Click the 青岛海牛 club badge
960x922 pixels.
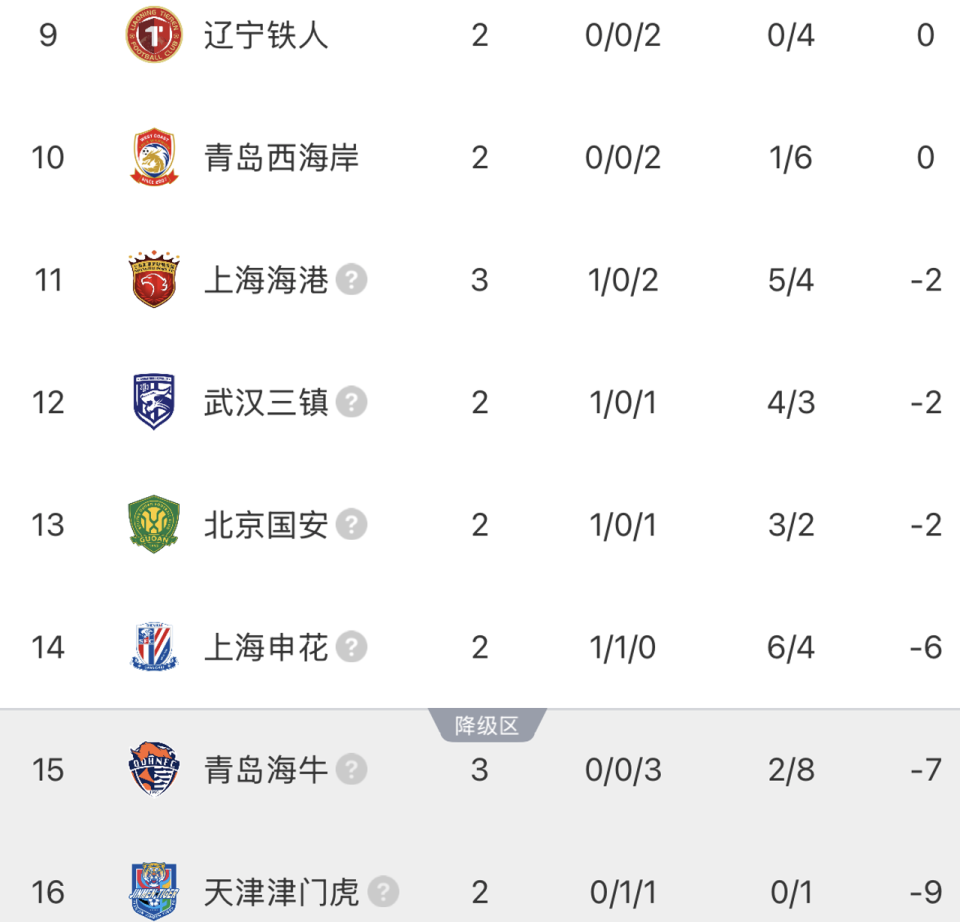point(152,770)
